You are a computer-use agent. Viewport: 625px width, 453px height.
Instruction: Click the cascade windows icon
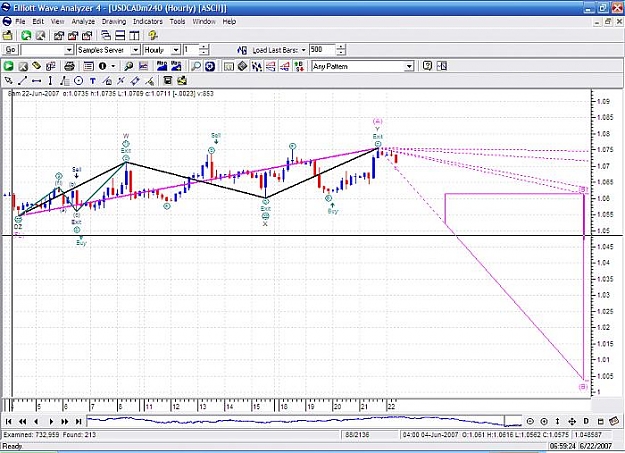106,35
